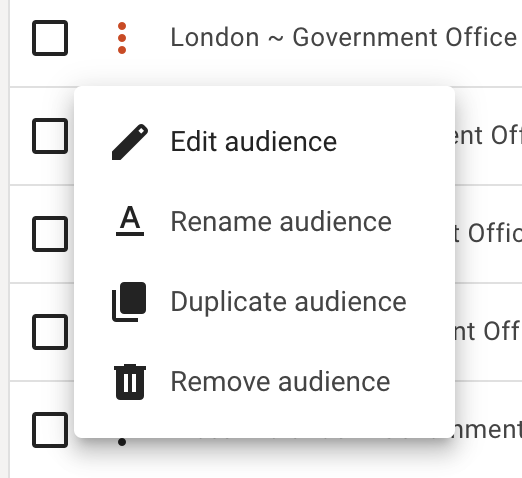The height and width of the screenshot is (478, 522).
Task: Click the underlined A rename icon
Action: pos(130,221)
